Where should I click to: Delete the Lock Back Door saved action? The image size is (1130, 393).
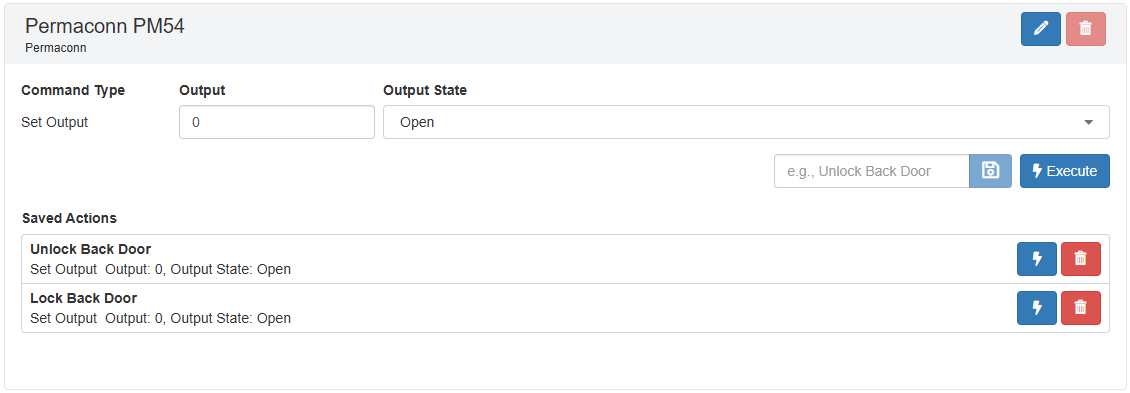pyautogui.click(x=1080, y=308)
